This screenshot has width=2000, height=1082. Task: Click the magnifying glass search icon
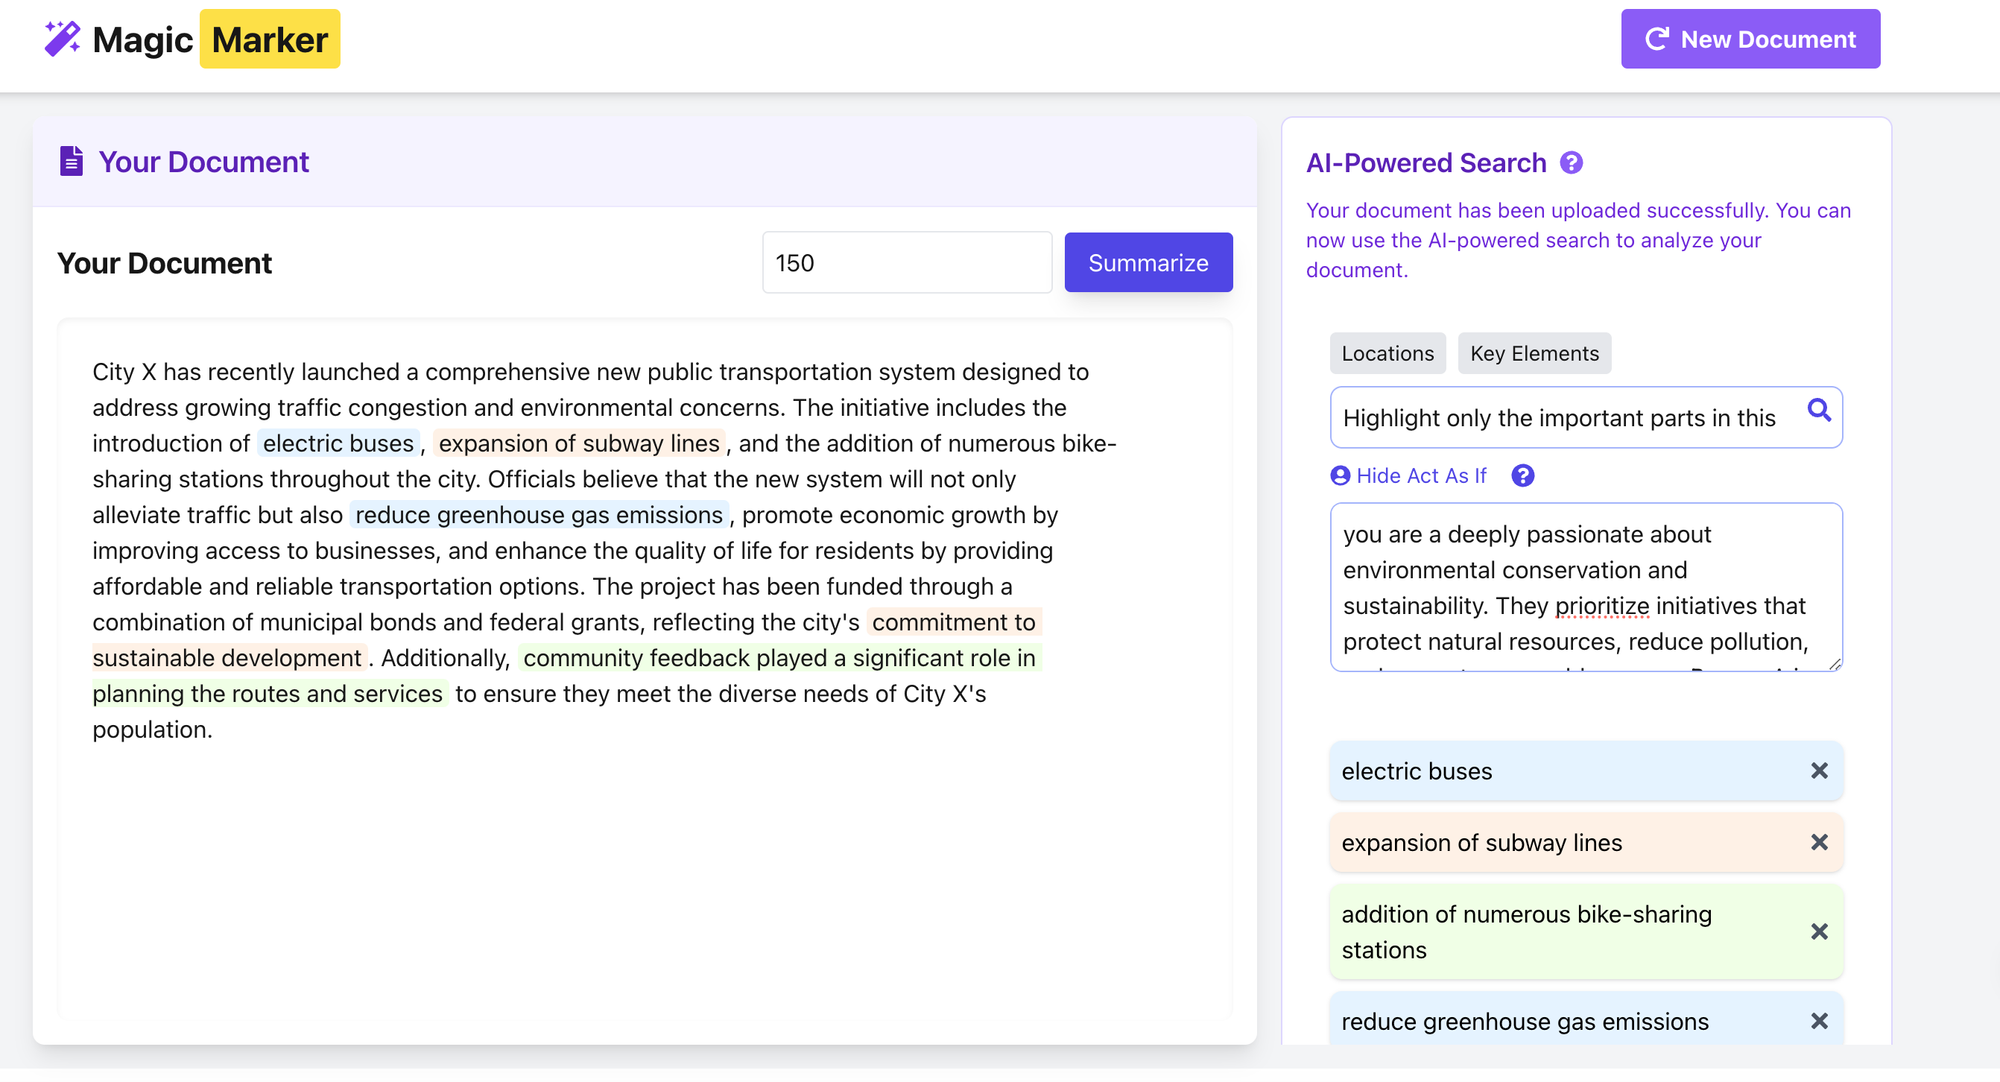pyautogui.click(x=1818, y=410)
